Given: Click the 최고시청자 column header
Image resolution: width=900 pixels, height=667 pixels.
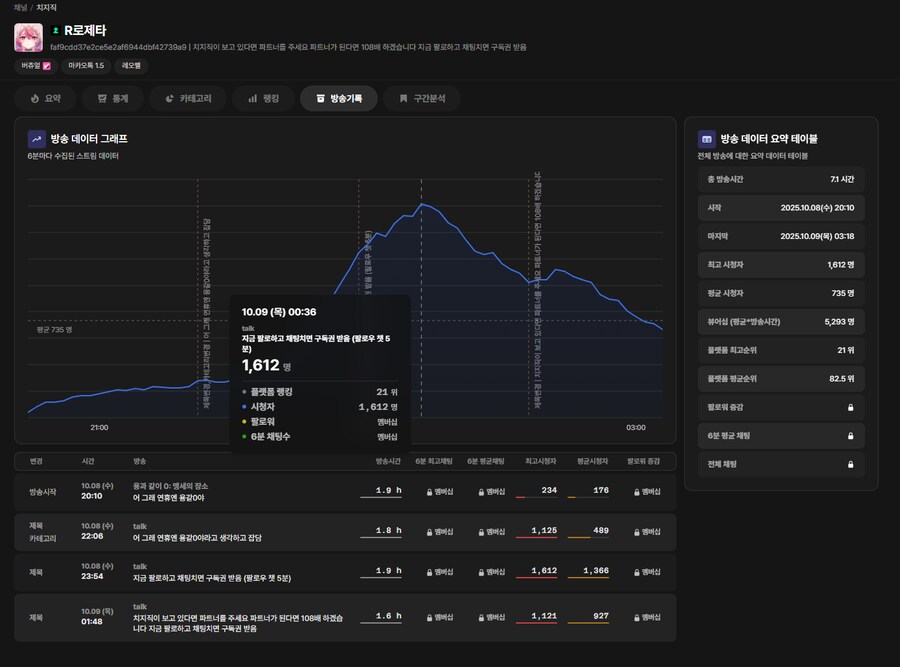Looking at the screenshot, I should pyautogui.click(x=540, y=461).
